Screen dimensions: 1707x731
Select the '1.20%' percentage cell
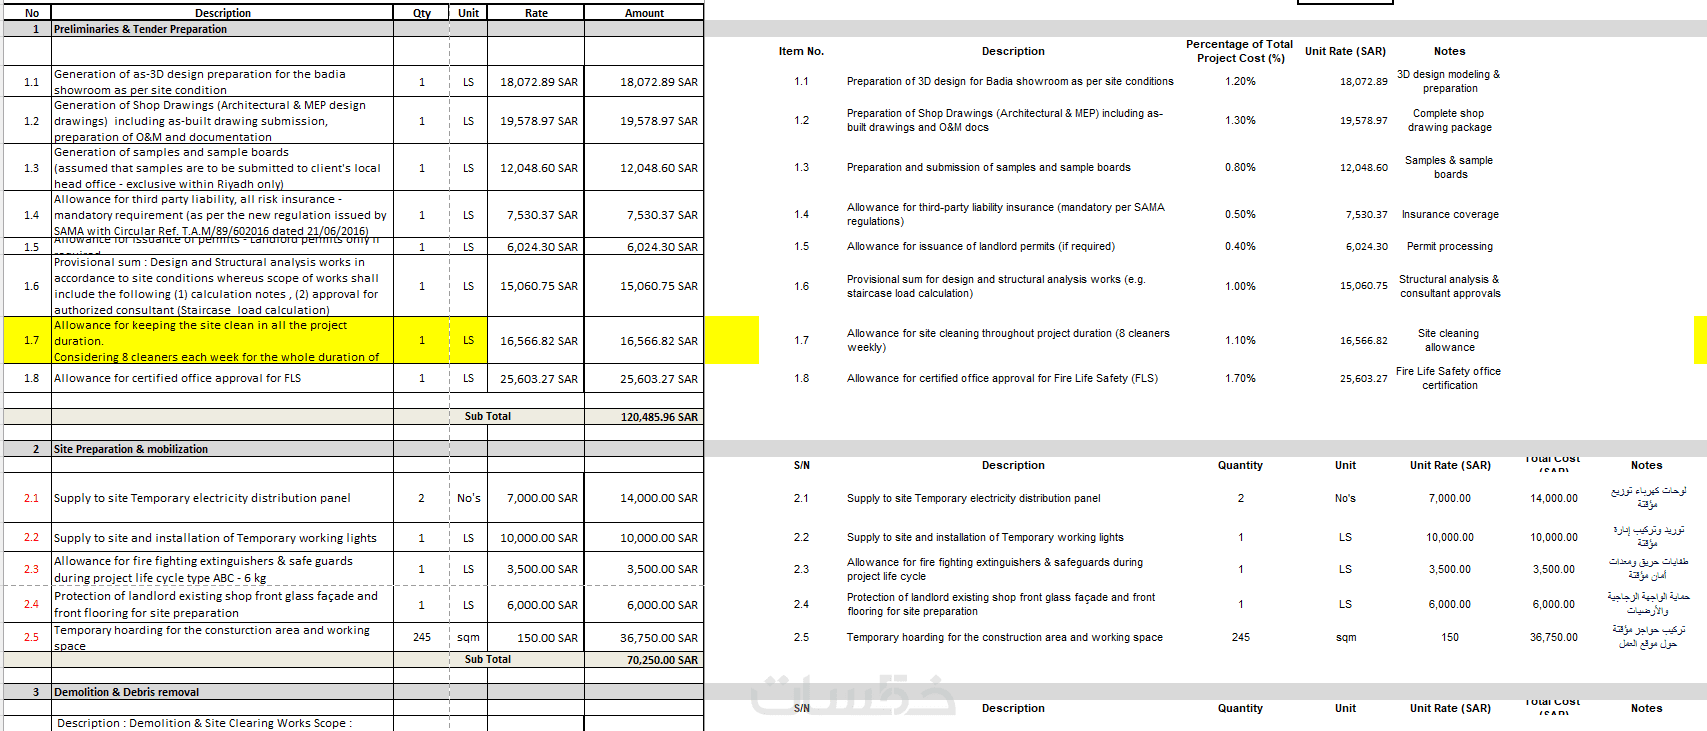pos(1240,81)
